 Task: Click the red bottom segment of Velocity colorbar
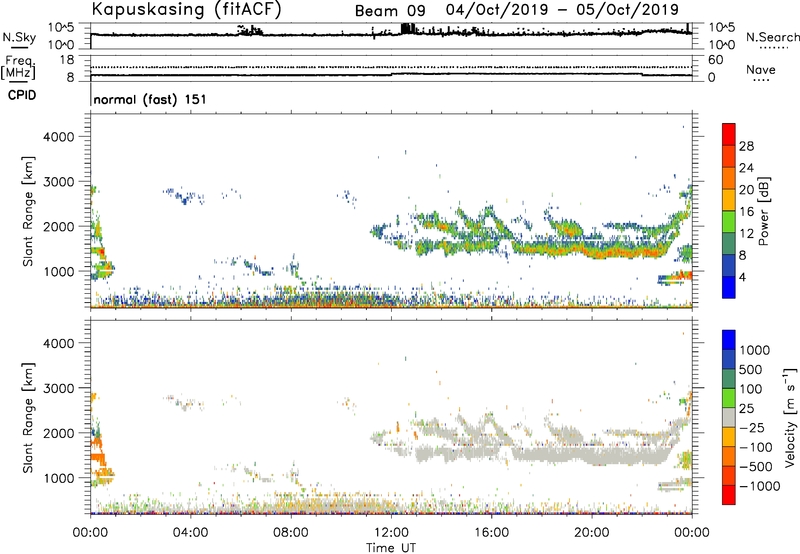pyautogui.click(x=729, y=495)
